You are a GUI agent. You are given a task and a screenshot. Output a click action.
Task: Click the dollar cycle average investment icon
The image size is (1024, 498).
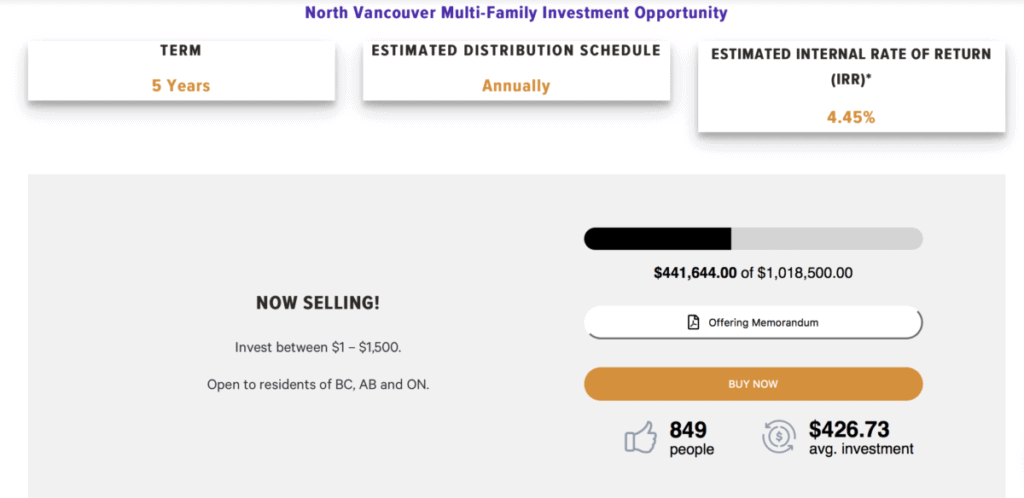pyautogui.click(x=779, y=437)
